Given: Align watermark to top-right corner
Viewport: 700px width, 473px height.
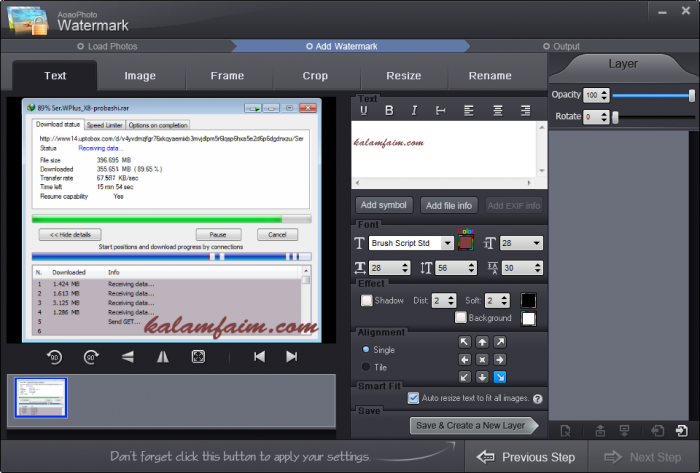Looking at the screenshot, I should tap(500, 342).
